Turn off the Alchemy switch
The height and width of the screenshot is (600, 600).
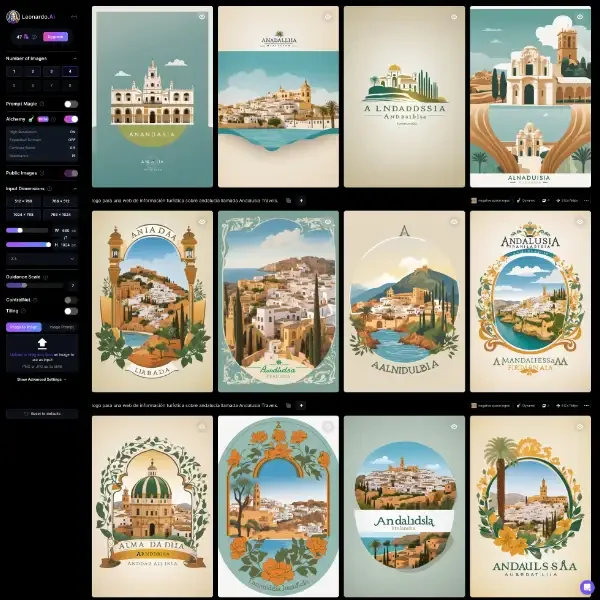[71, 119]
